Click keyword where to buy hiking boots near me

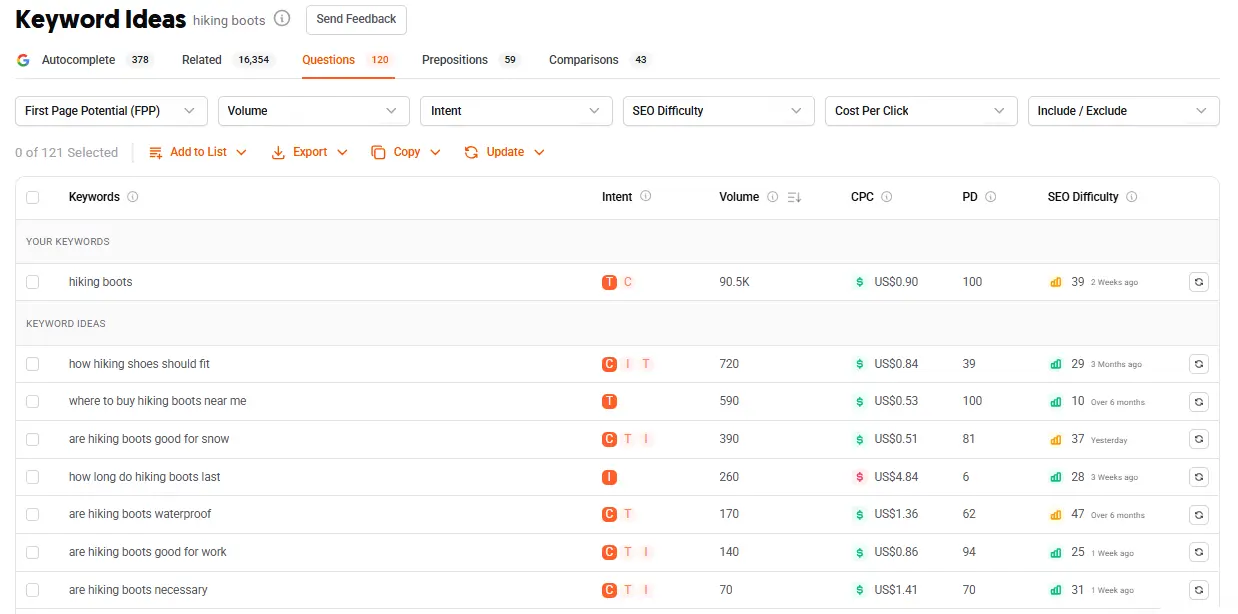(x=157, y=401)
